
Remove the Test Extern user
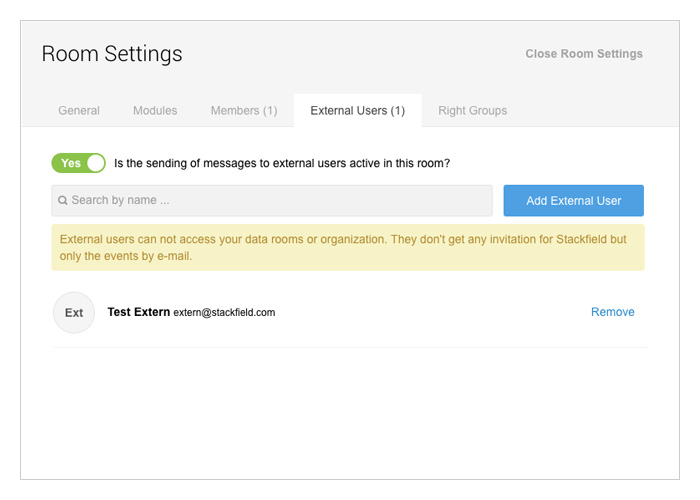pos(612,312)
